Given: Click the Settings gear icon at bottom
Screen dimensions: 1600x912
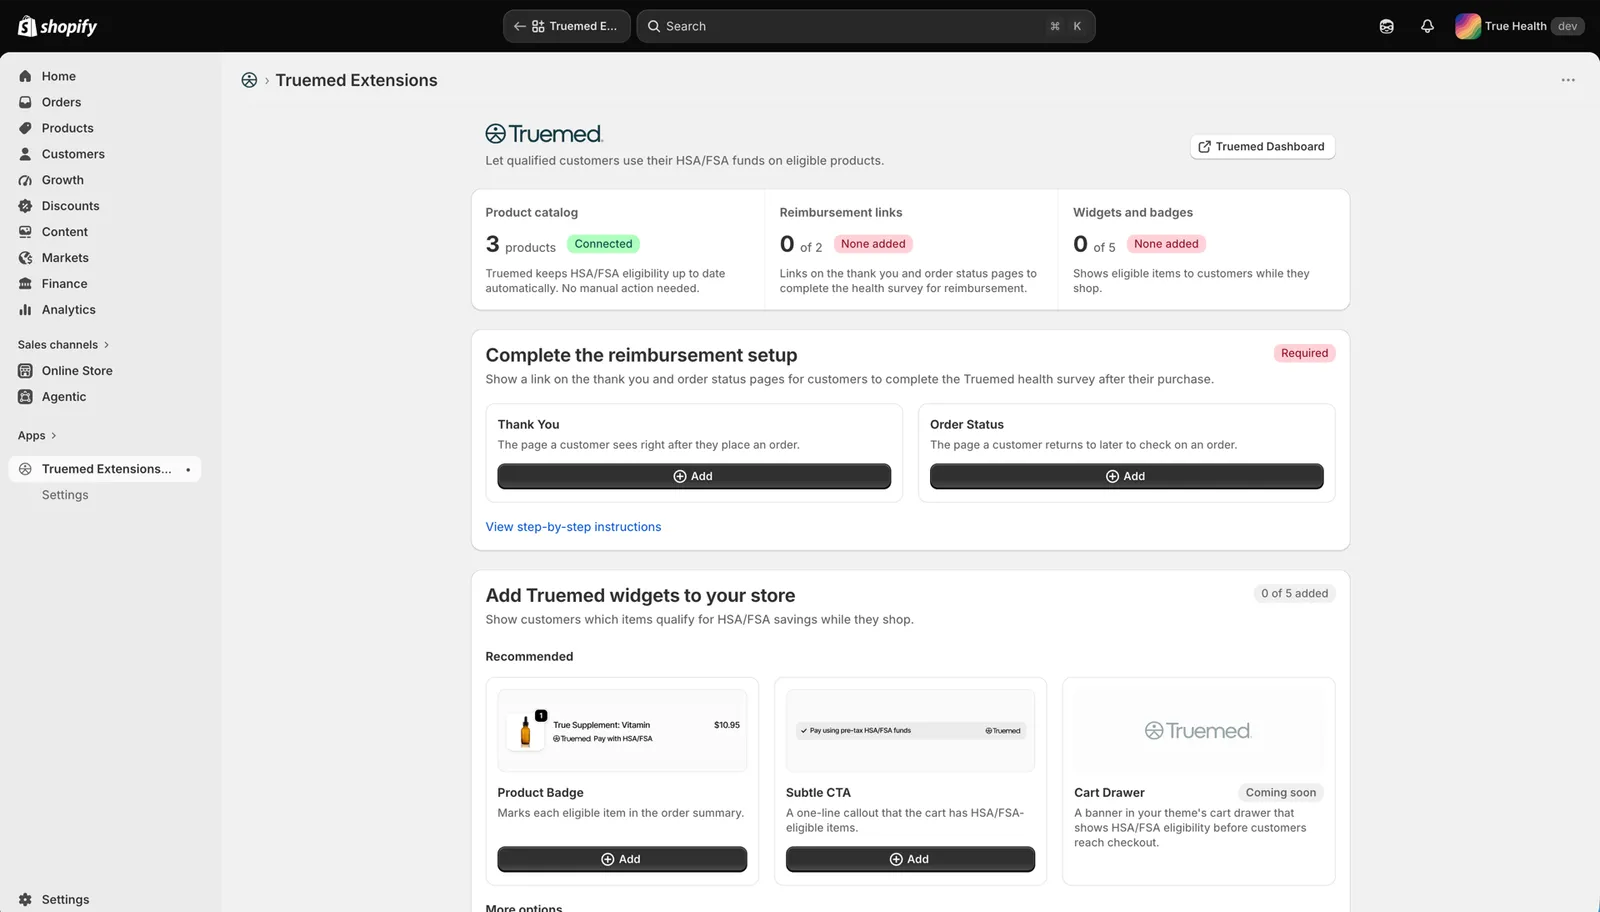Looking at the screenshot, I should (x=25, y=900).
